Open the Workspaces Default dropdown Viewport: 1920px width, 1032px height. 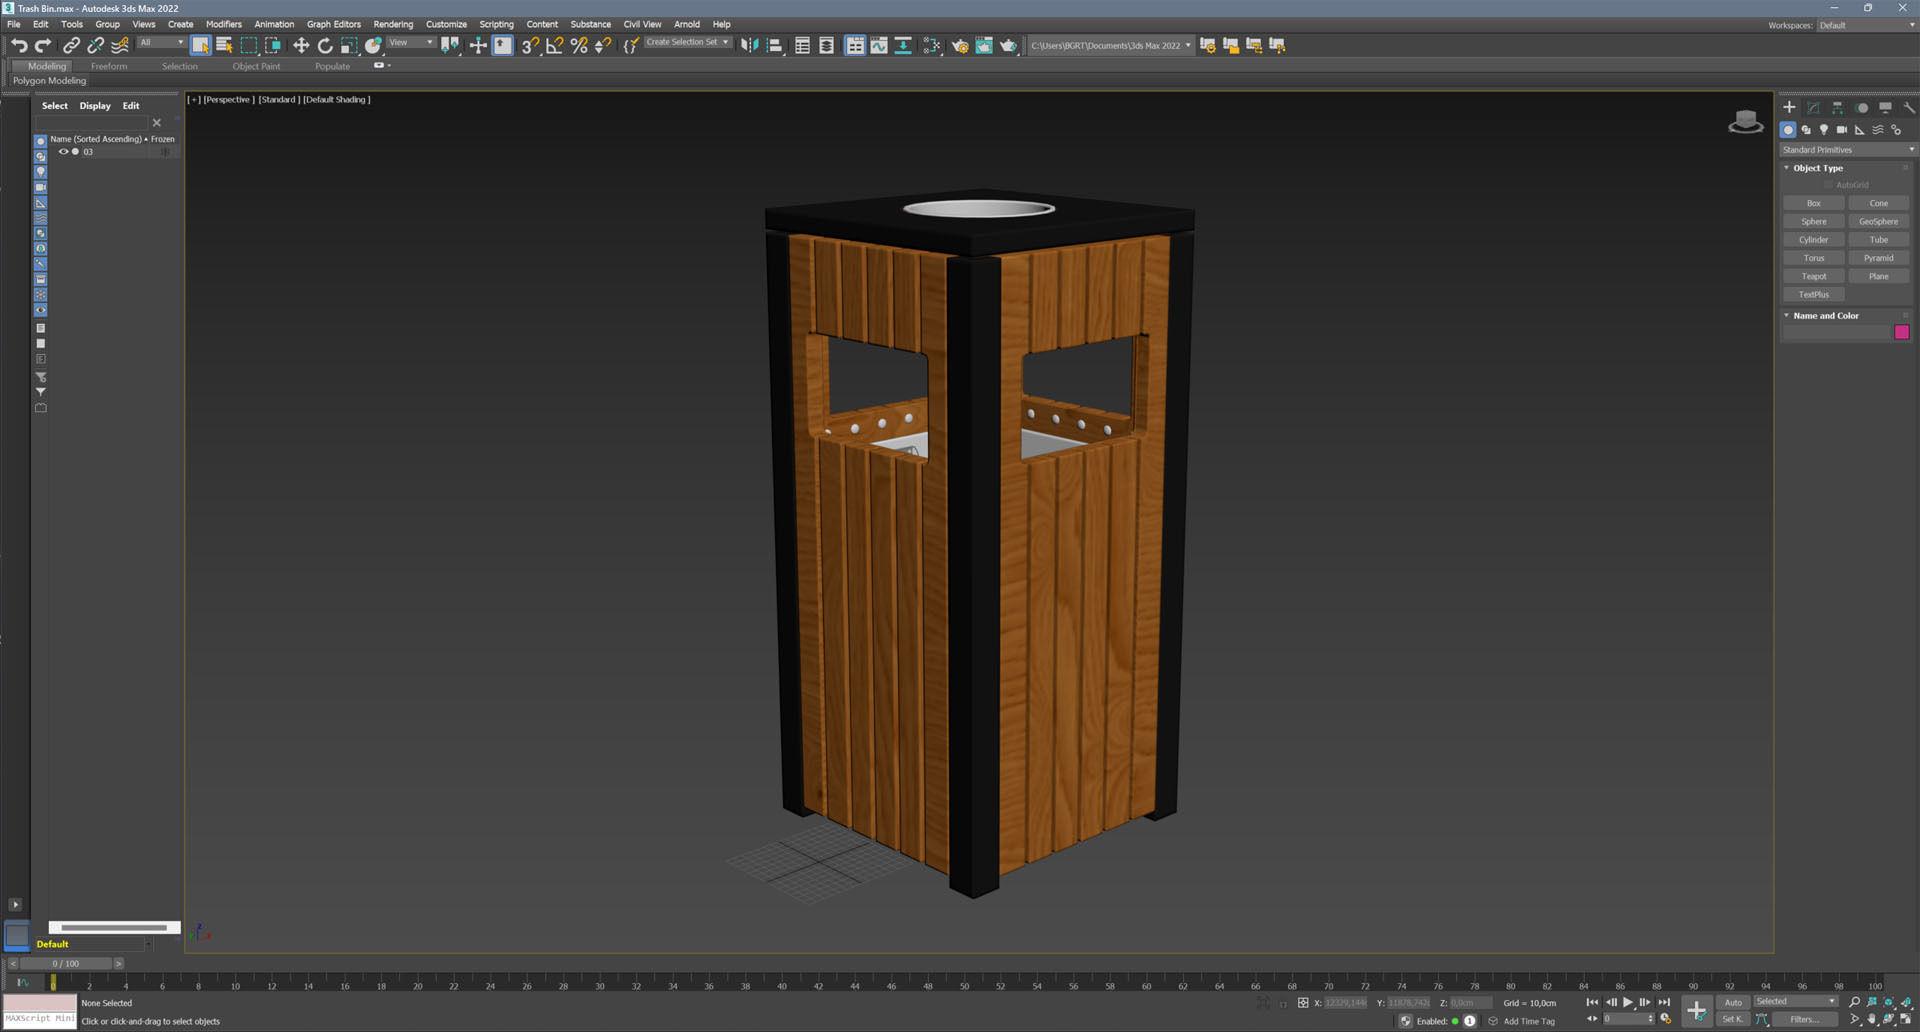1866,25
